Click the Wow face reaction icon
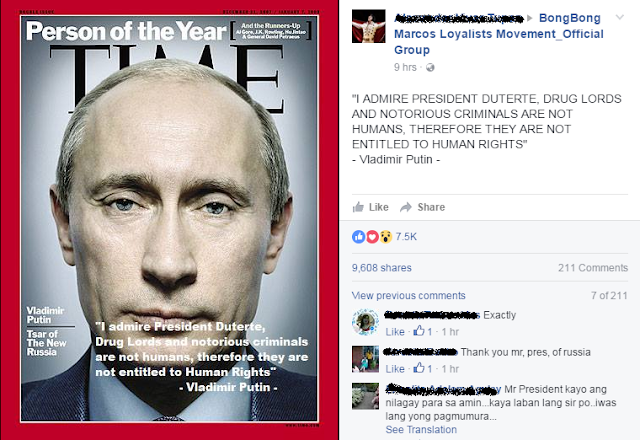The image size is (640, 440). pos(385,237)
